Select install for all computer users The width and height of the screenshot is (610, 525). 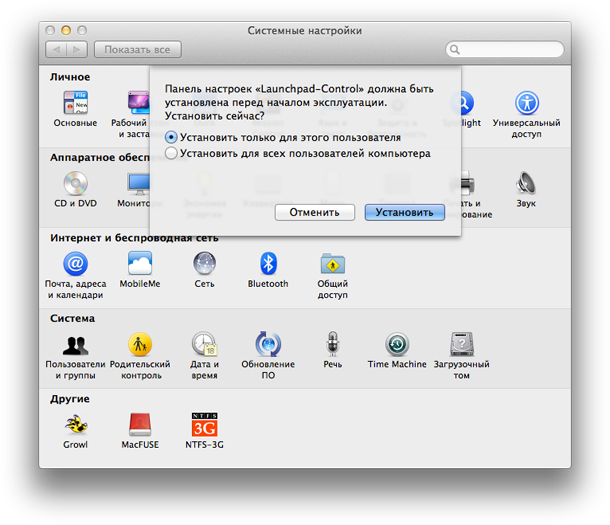[x=172, y=154]
